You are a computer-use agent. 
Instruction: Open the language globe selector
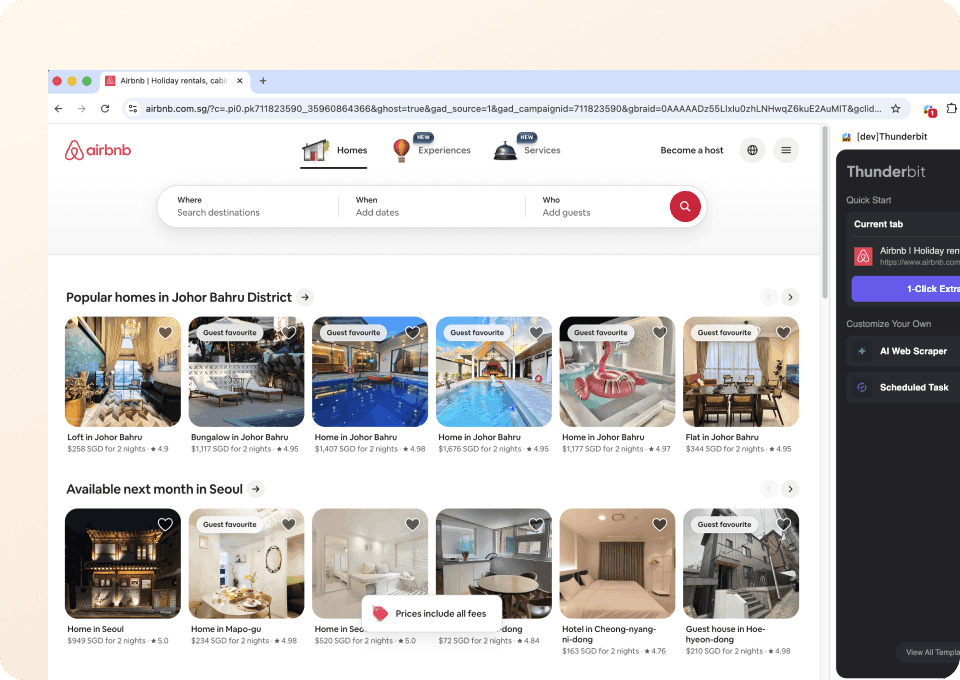[752, 150]
